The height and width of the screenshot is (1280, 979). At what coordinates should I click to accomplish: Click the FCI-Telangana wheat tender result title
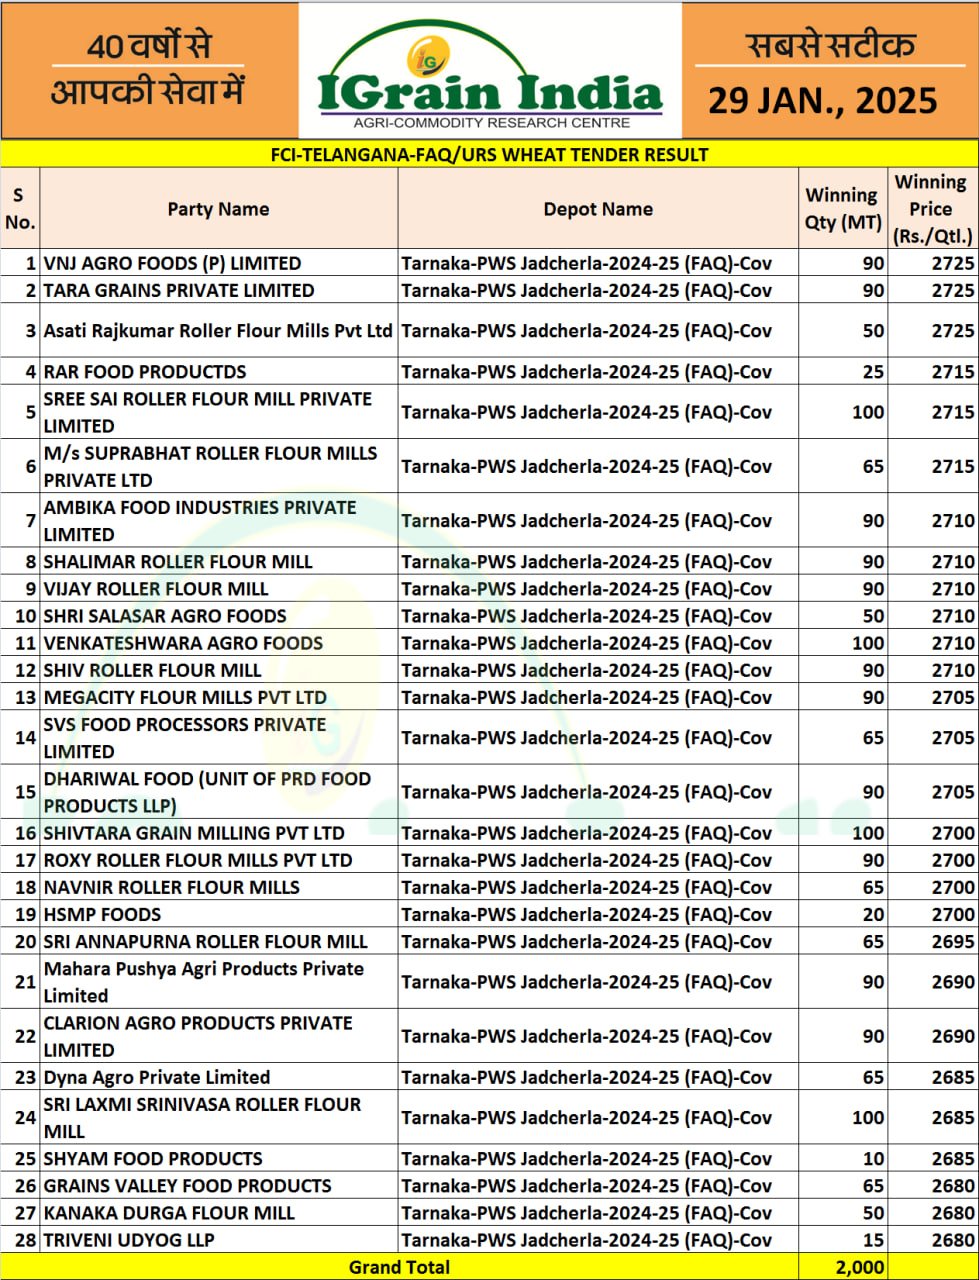tap(489, 154)
